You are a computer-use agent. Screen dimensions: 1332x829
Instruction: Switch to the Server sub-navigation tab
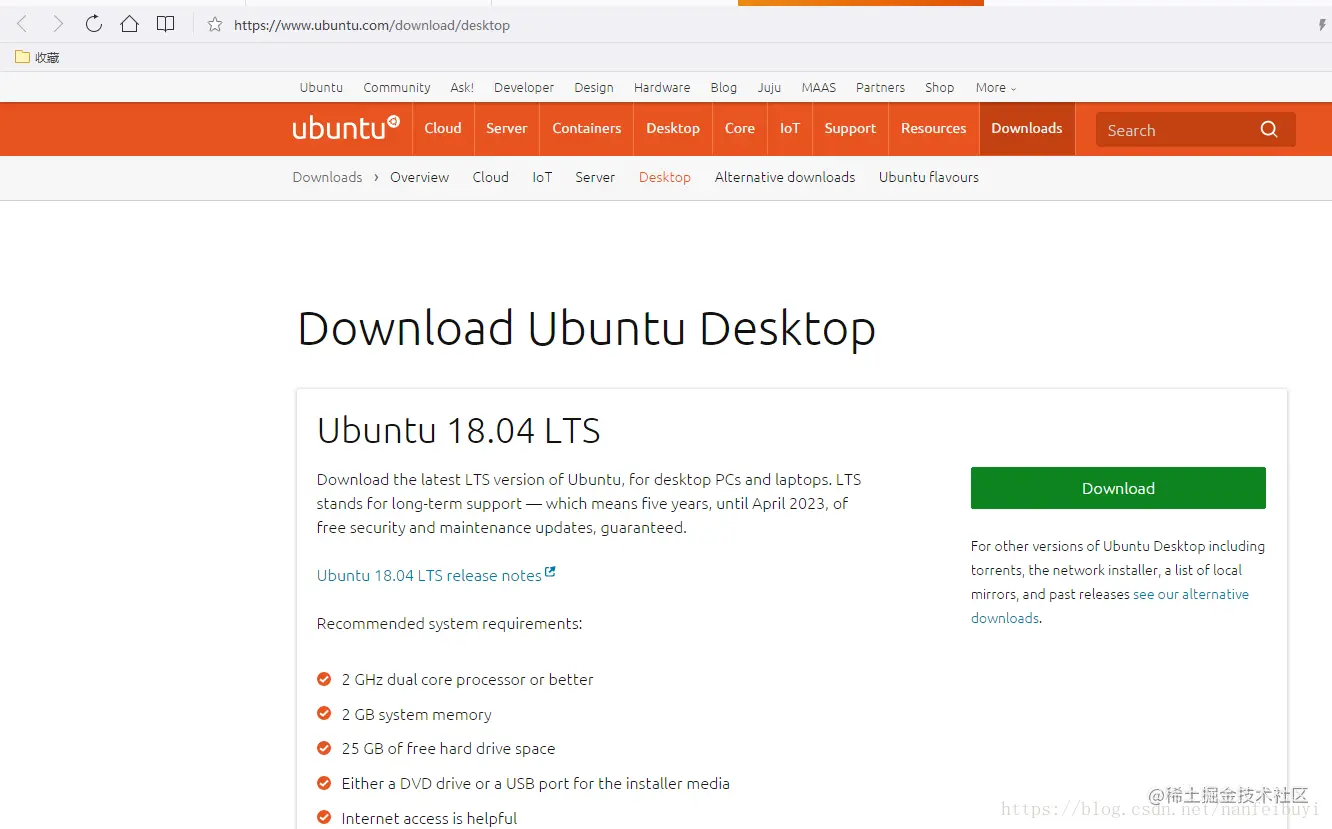tap(595, 177)
